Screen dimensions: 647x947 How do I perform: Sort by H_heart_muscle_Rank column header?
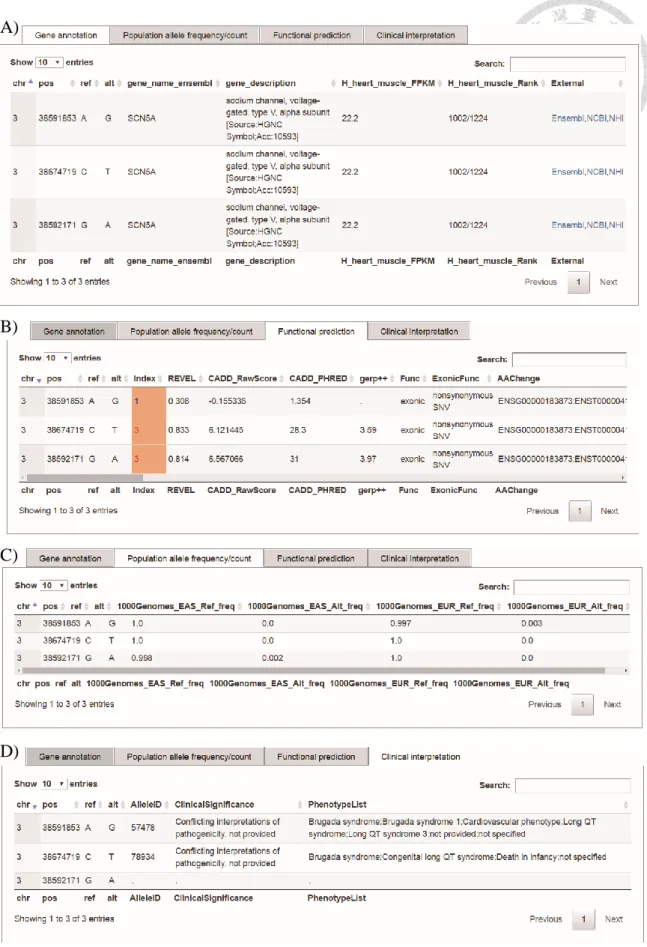(x=493, y=83)
